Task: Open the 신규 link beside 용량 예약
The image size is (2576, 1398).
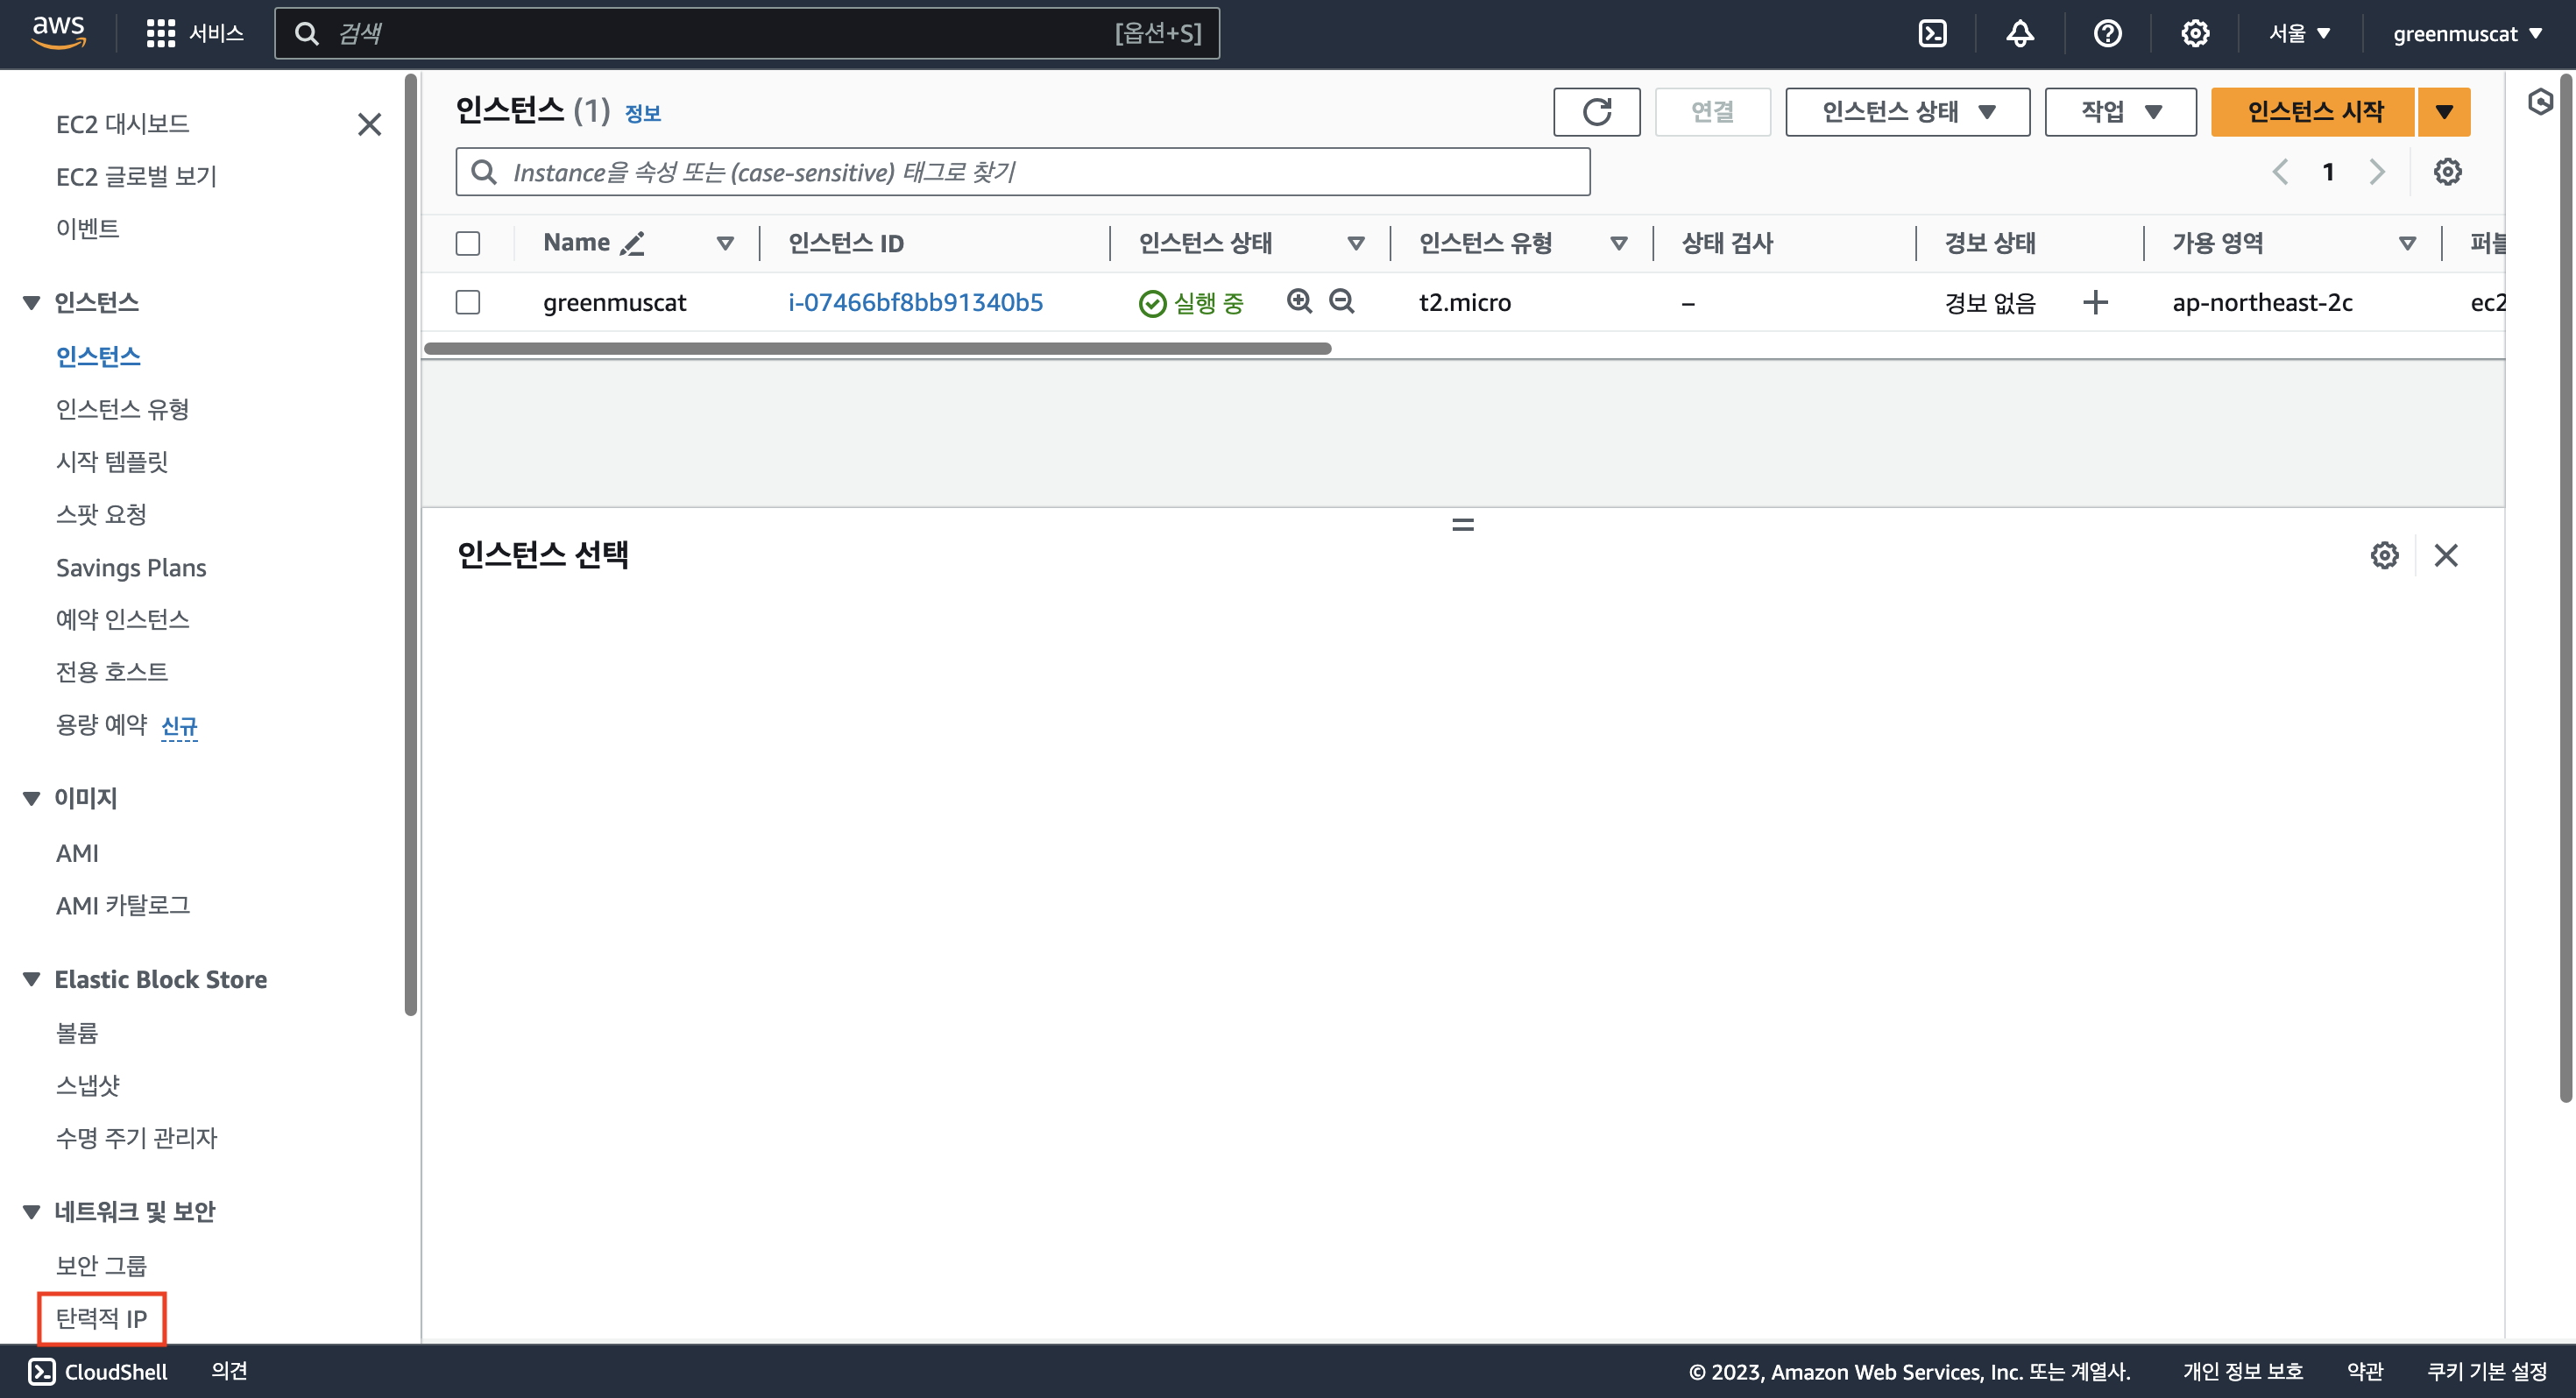Action: click(179, 725)
